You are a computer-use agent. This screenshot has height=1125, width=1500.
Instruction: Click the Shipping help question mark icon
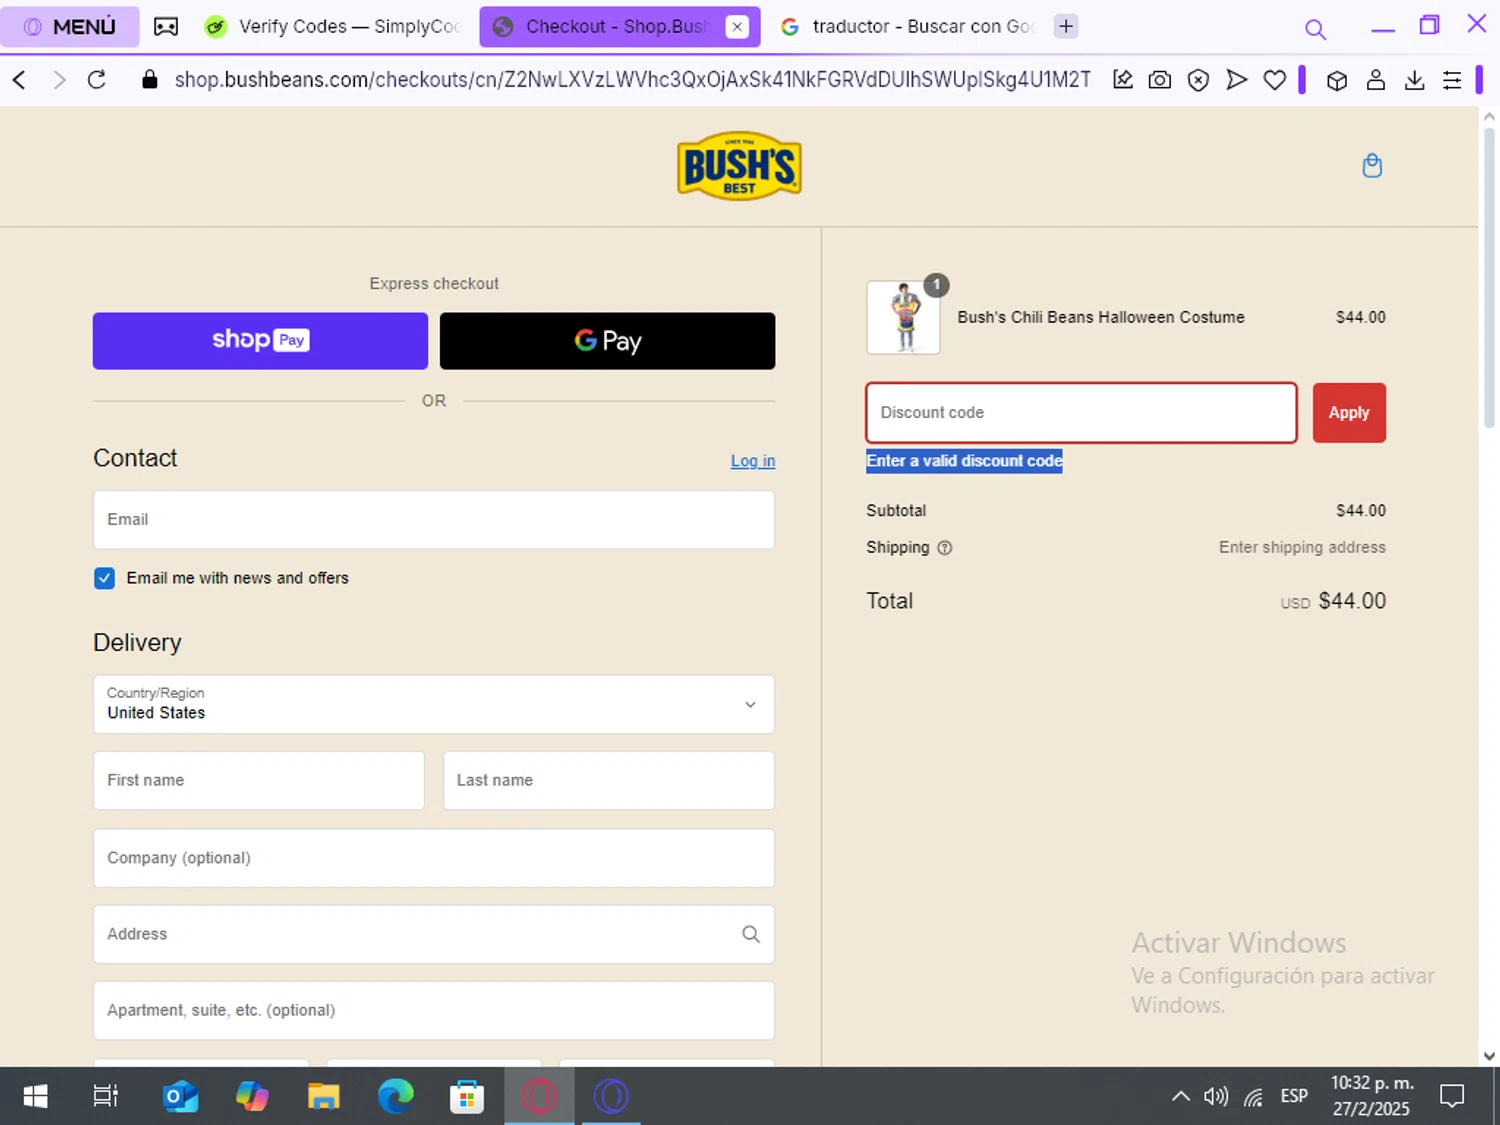pyautogui.click(x=944, y=548)
